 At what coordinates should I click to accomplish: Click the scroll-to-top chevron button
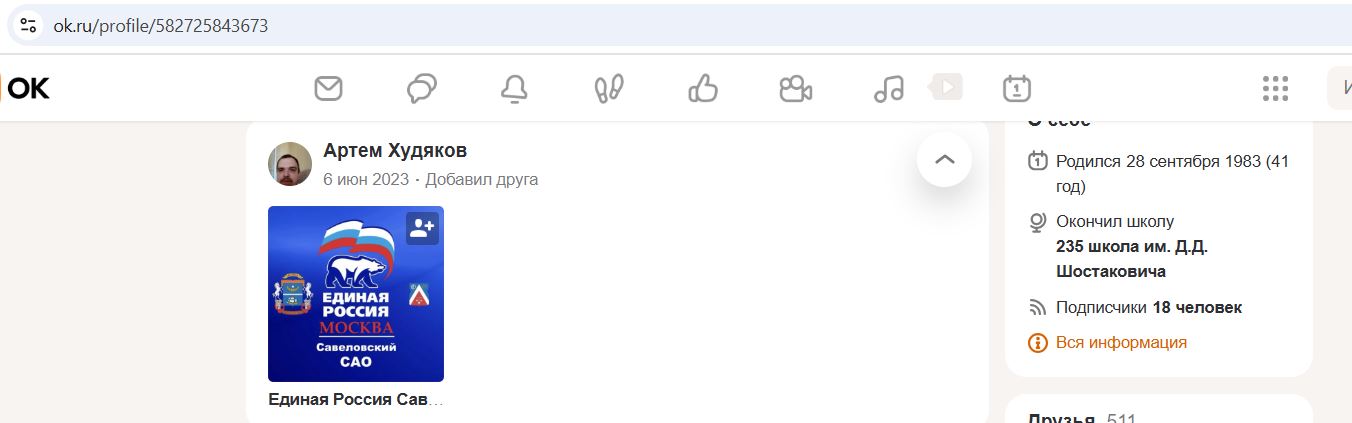coord(944,159)
